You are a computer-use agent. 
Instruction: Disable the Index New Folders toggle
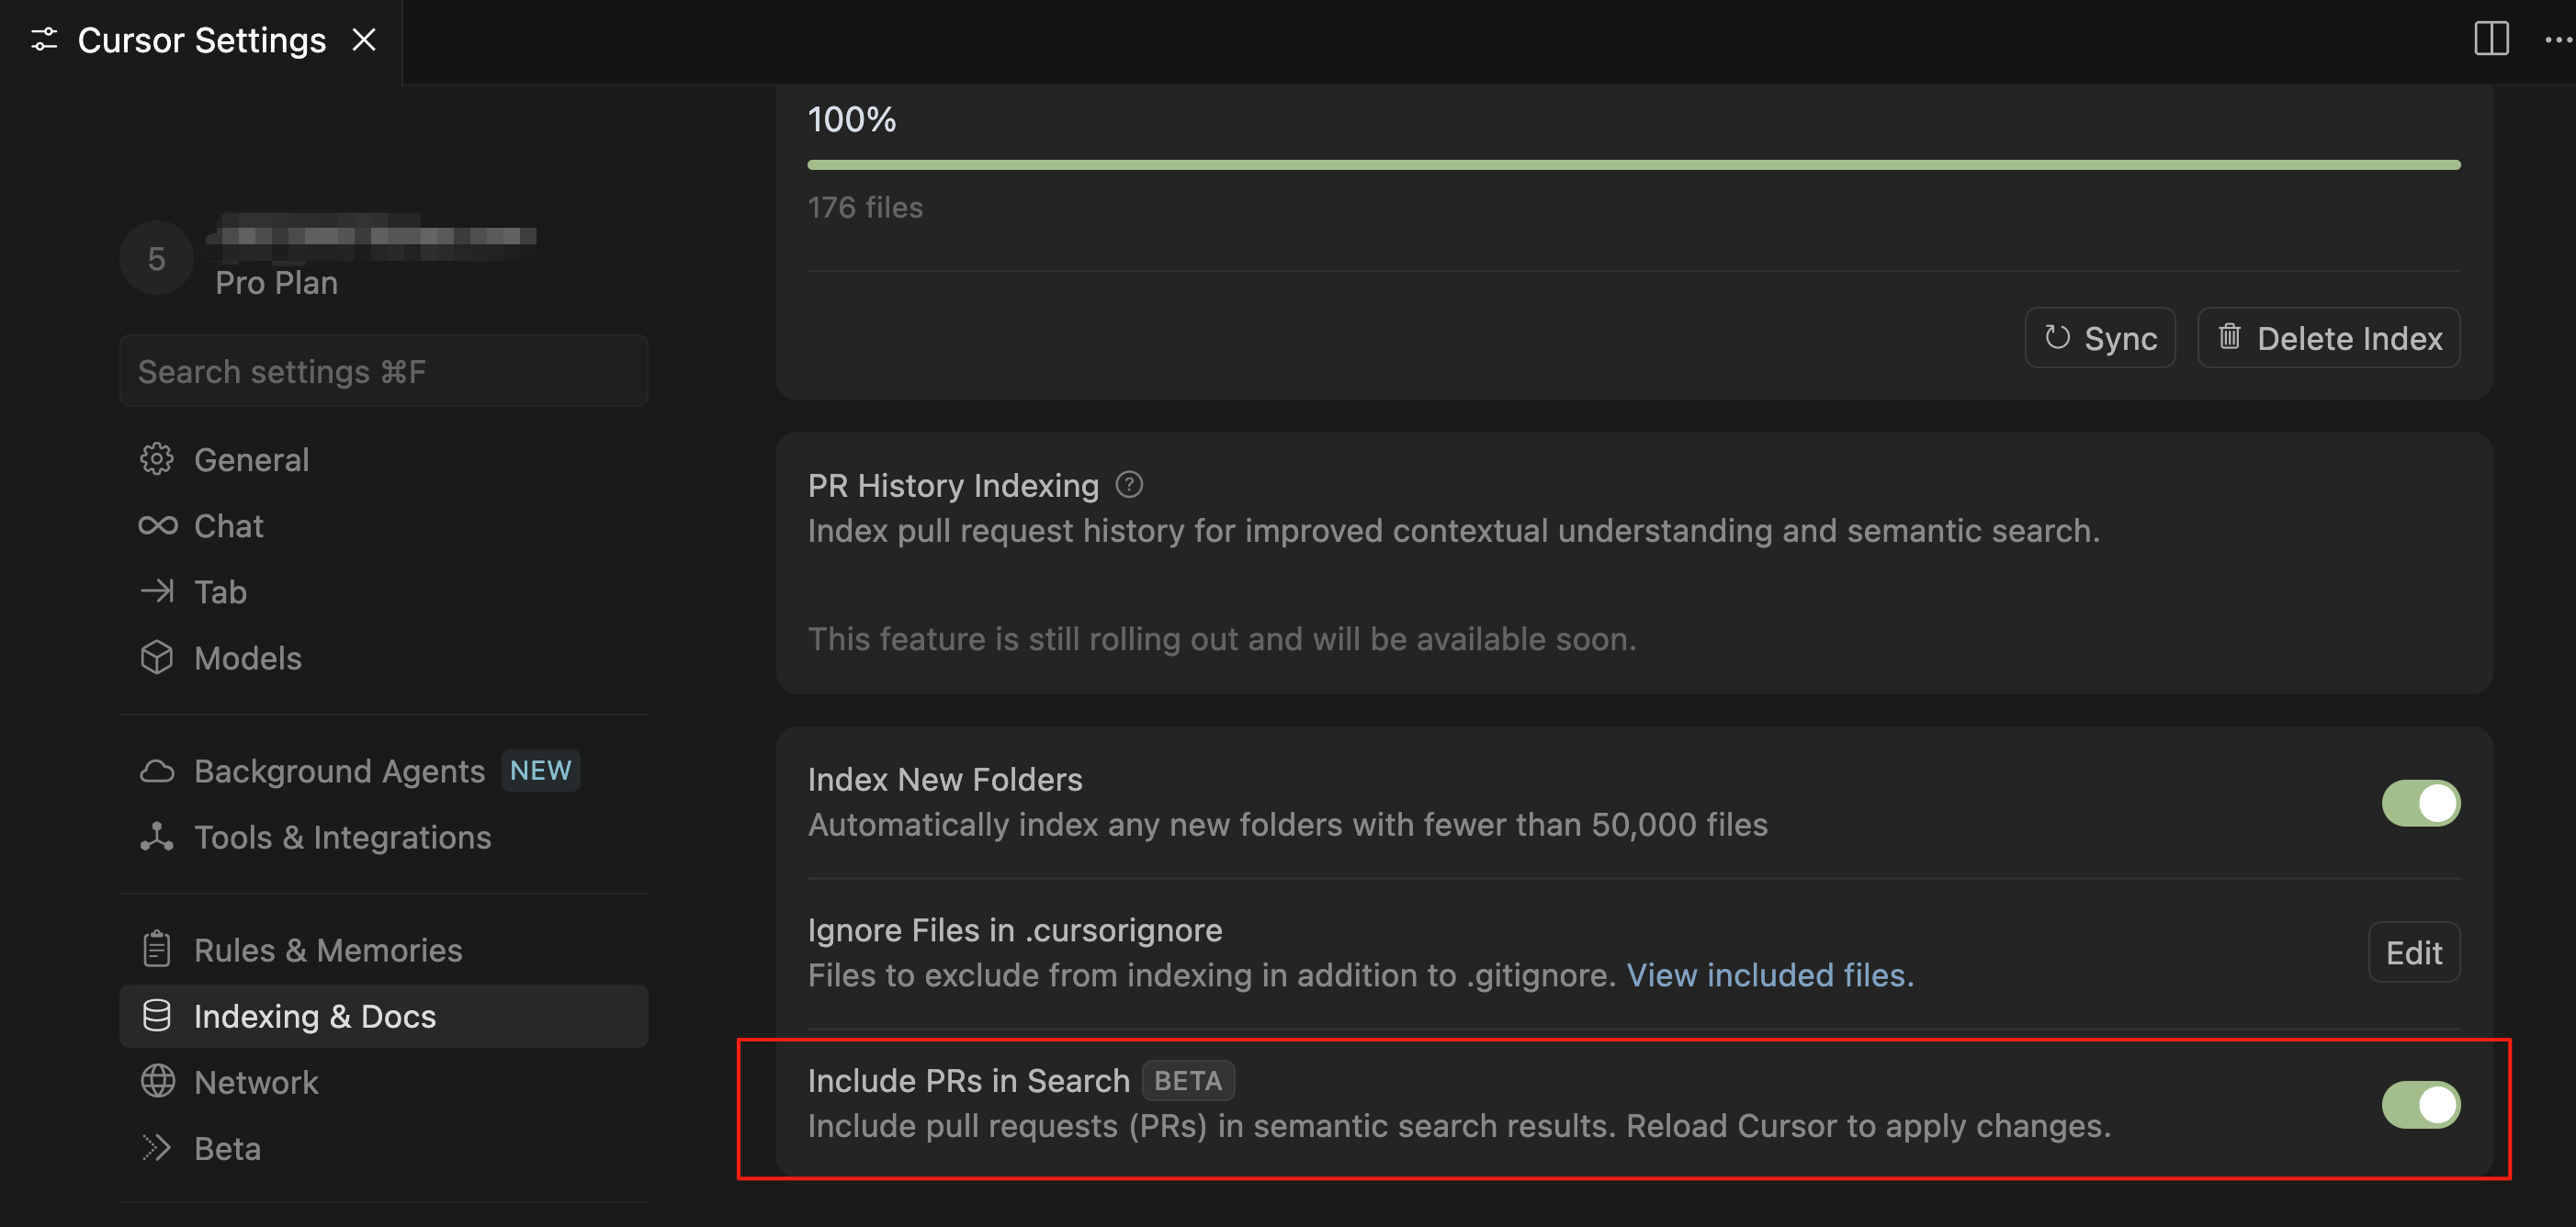2419,803
